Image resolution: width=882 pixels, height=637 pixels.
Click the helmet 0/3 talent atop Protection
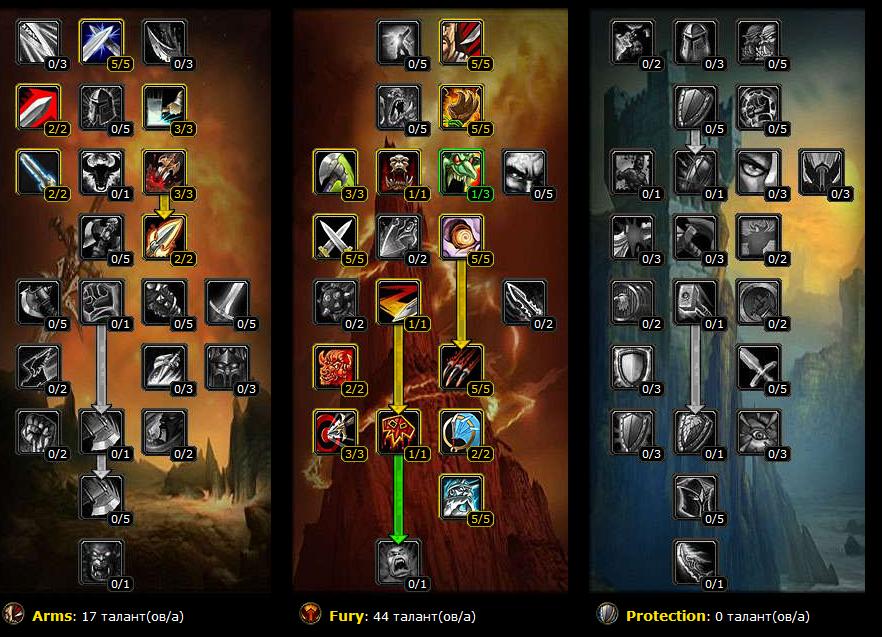(x=695, y=42)
